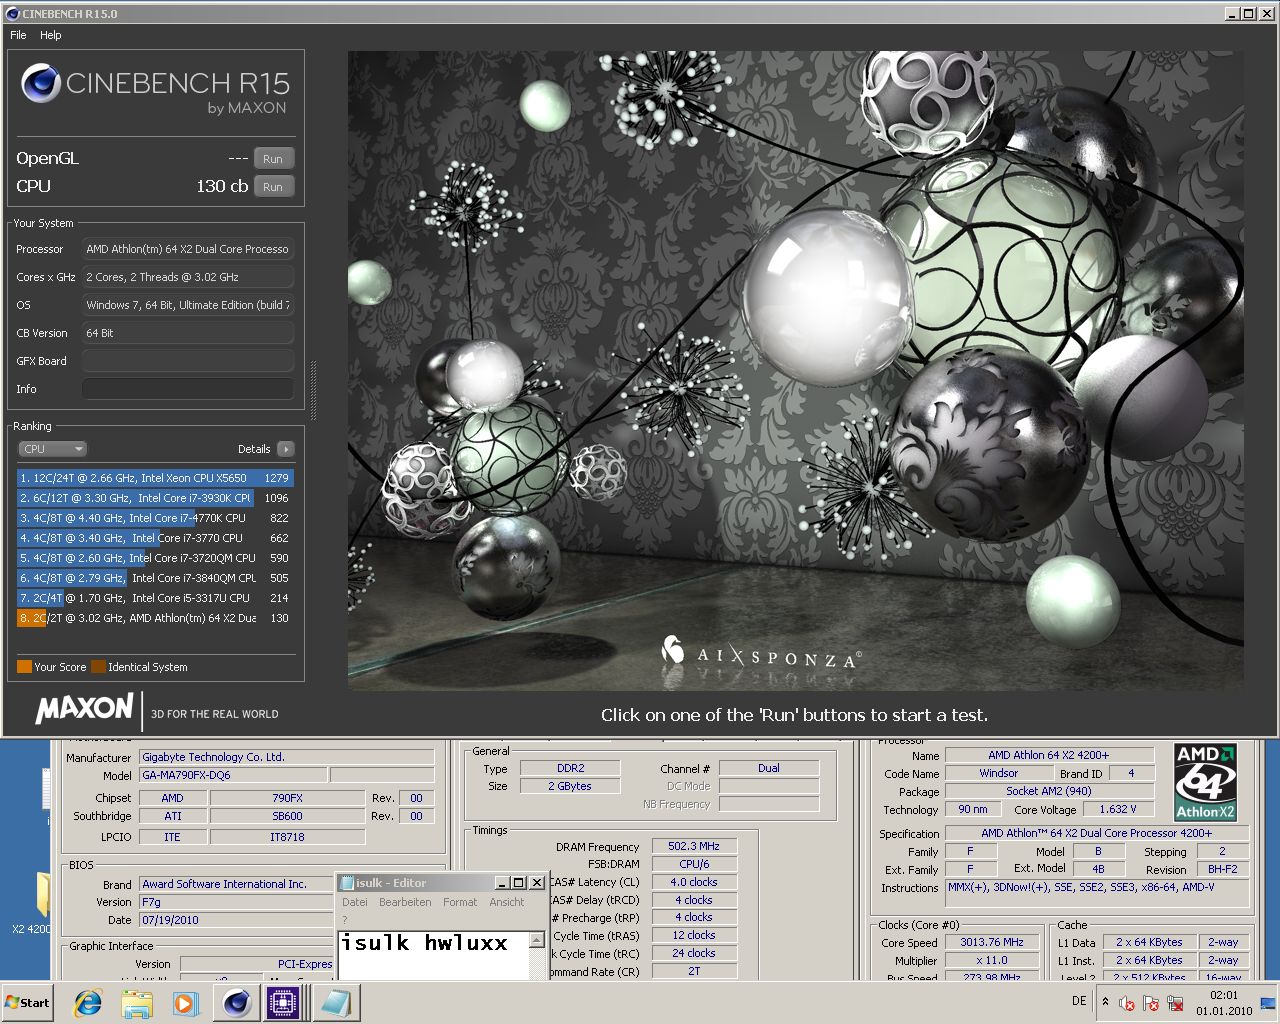Click the Editor vertical scrollbar up arrow
The height and width of the screenshot is (1024, 1280).
pyautogui.click(x=537, y=940)
